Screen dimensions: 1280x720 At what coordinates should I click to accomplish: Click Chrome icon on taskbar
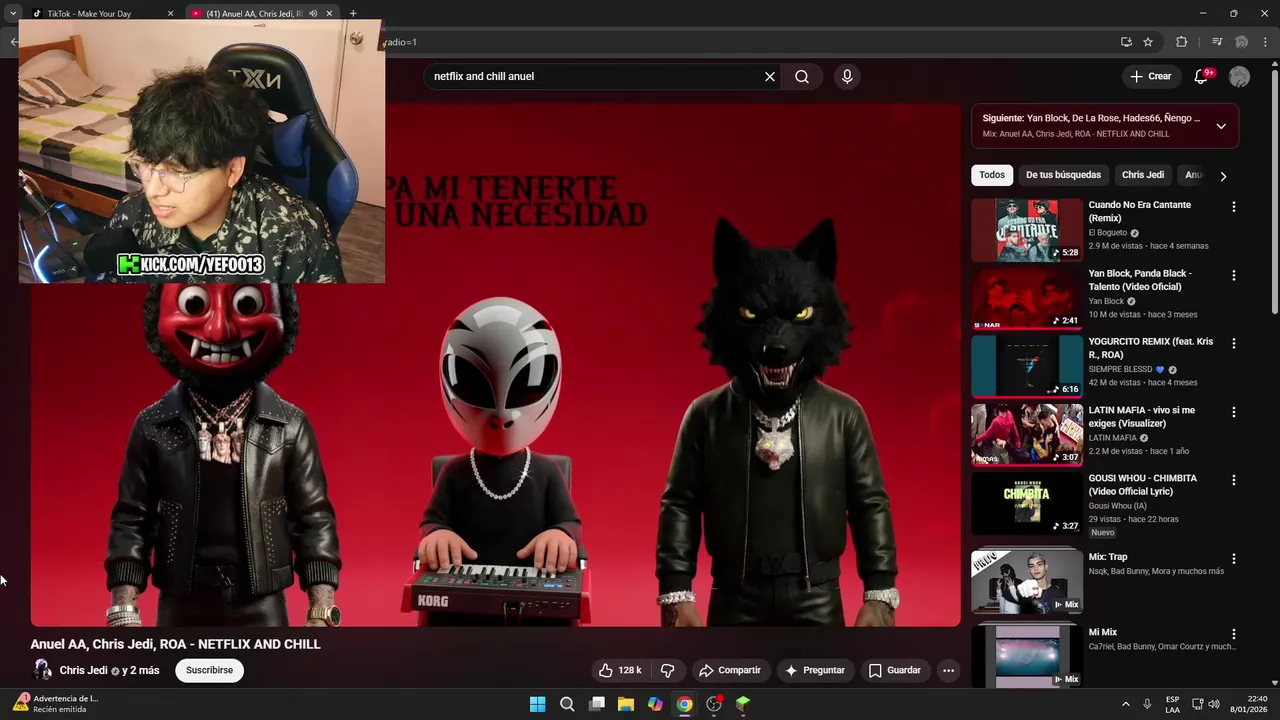click(684, 704)
